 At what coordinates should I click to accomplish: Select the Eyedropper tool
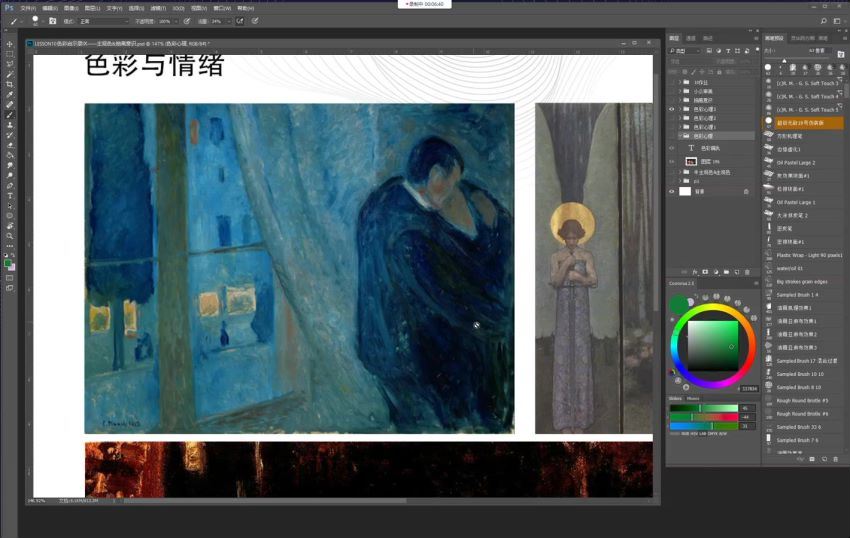point(10,94)
